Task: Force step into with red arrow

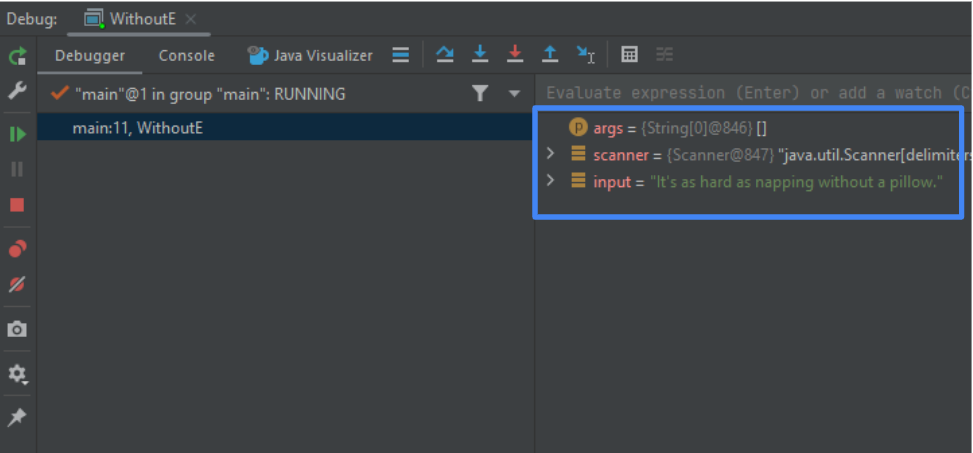Action: click(515, 55)
